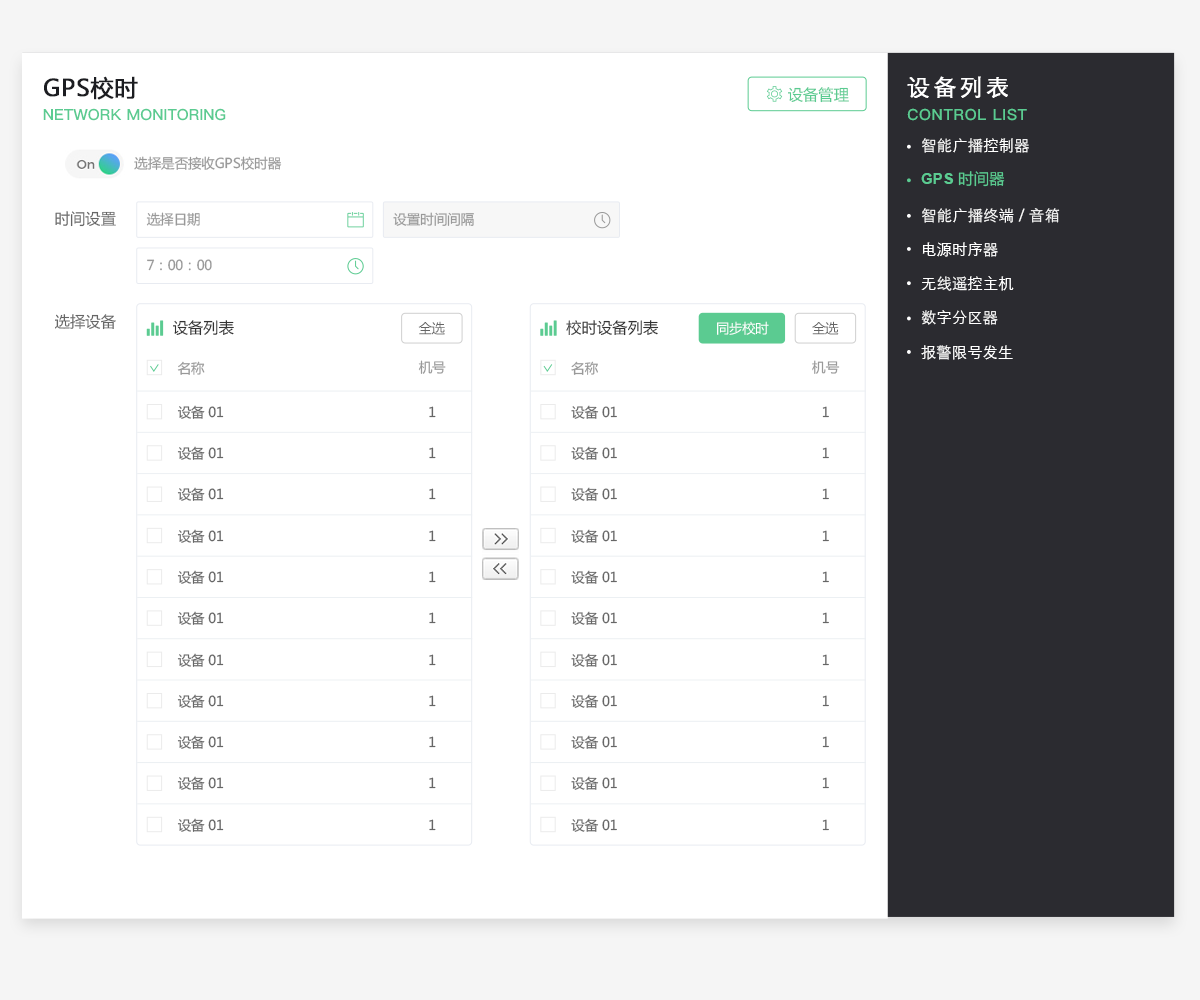The image size is (1200, 1000).
Task: Click the green clock icon beside 7:00:00
Action: [x=355, y=266]
